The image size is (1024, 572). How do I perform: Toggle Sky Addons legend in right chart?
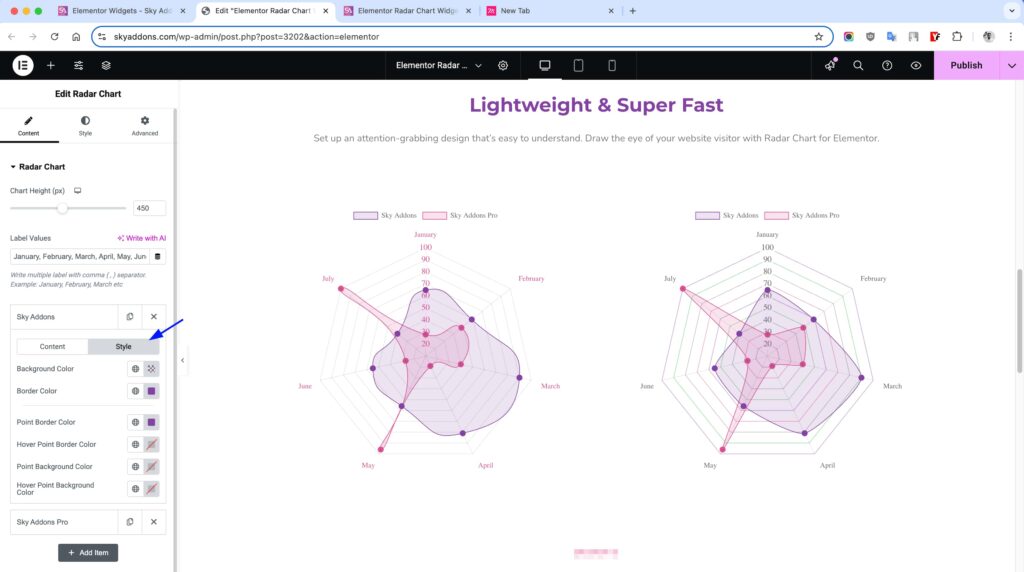click(726, 215)
